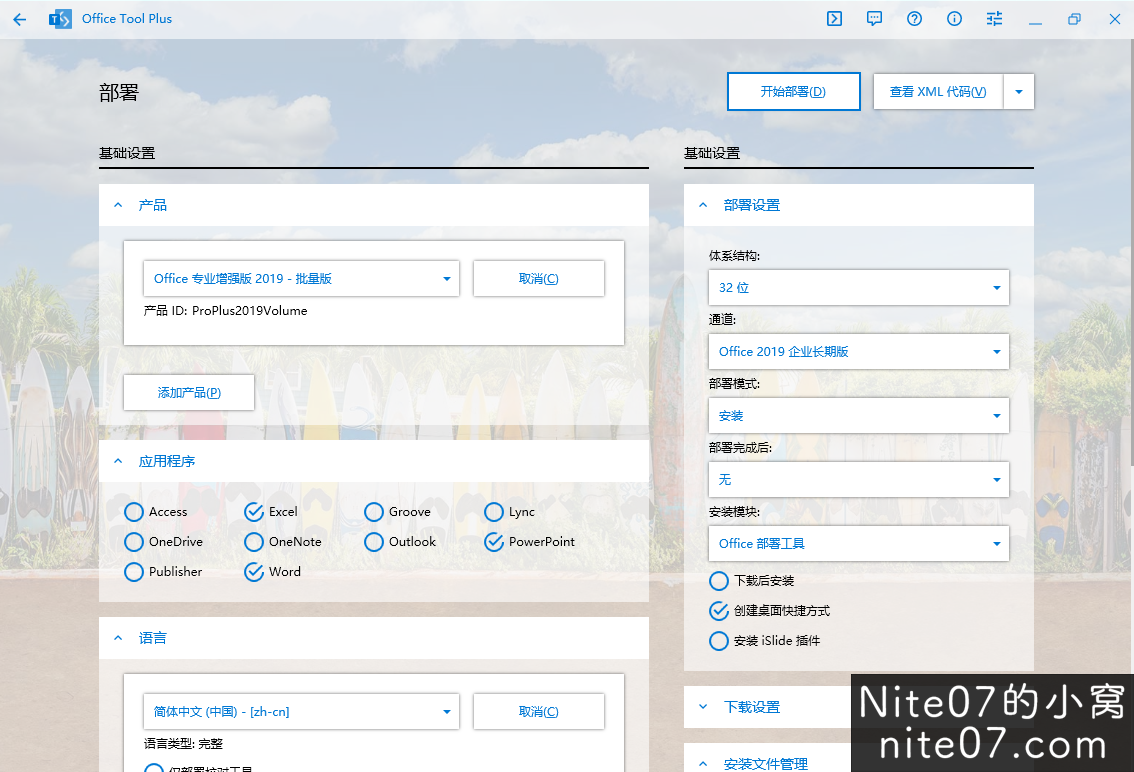Viewport: 1134px width, 772px height.
Task: Click 取消(C) next to the product
Action: [539, 279]
